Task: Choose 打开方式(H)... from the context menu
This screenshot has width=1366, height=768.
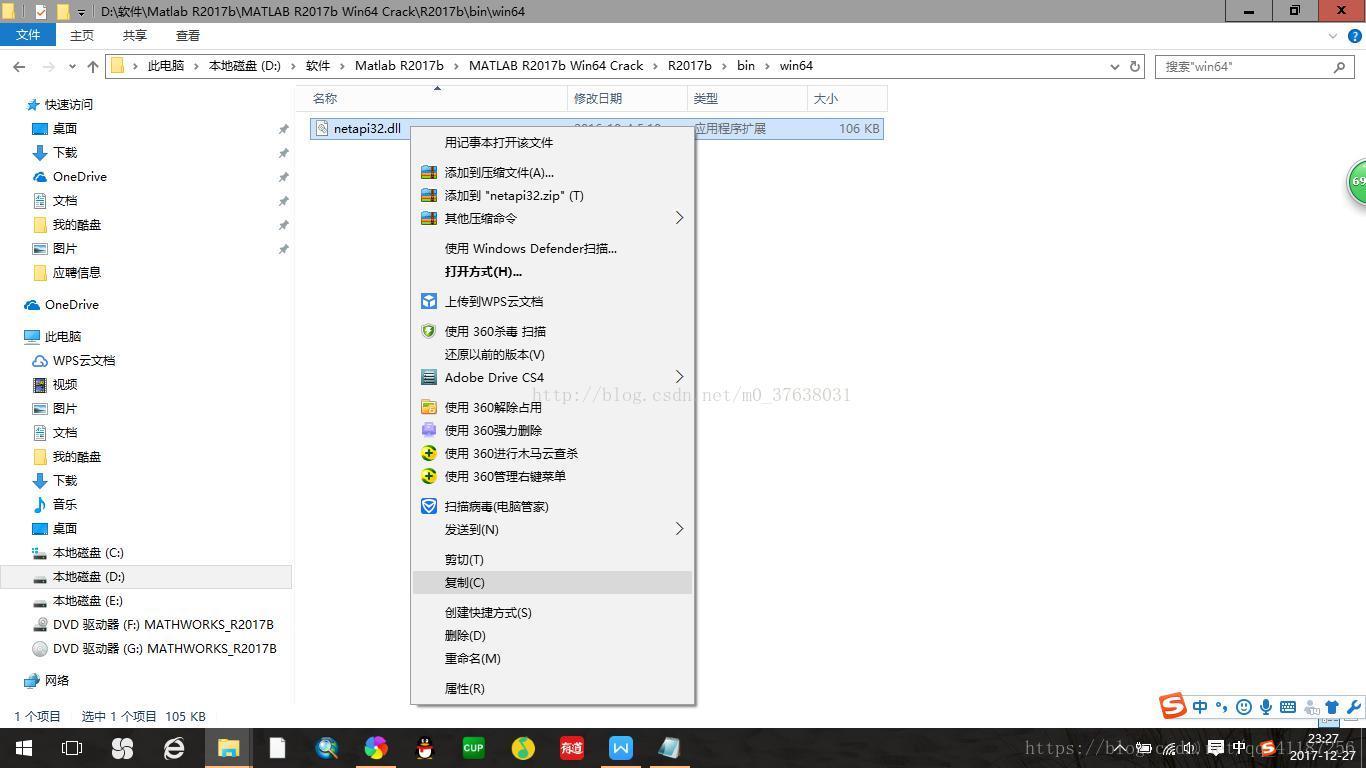Action: point(552,271)
